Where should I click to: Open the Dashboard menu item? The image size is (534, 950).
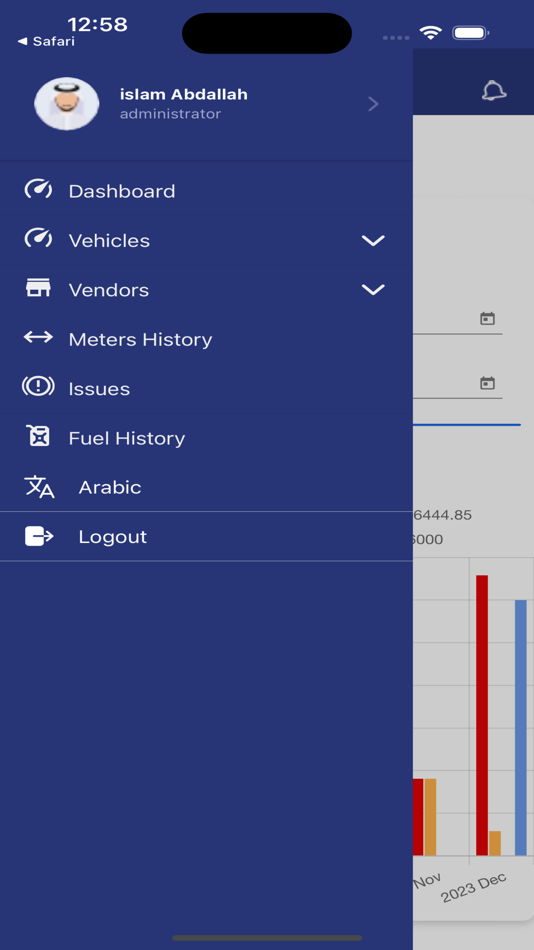206,191
